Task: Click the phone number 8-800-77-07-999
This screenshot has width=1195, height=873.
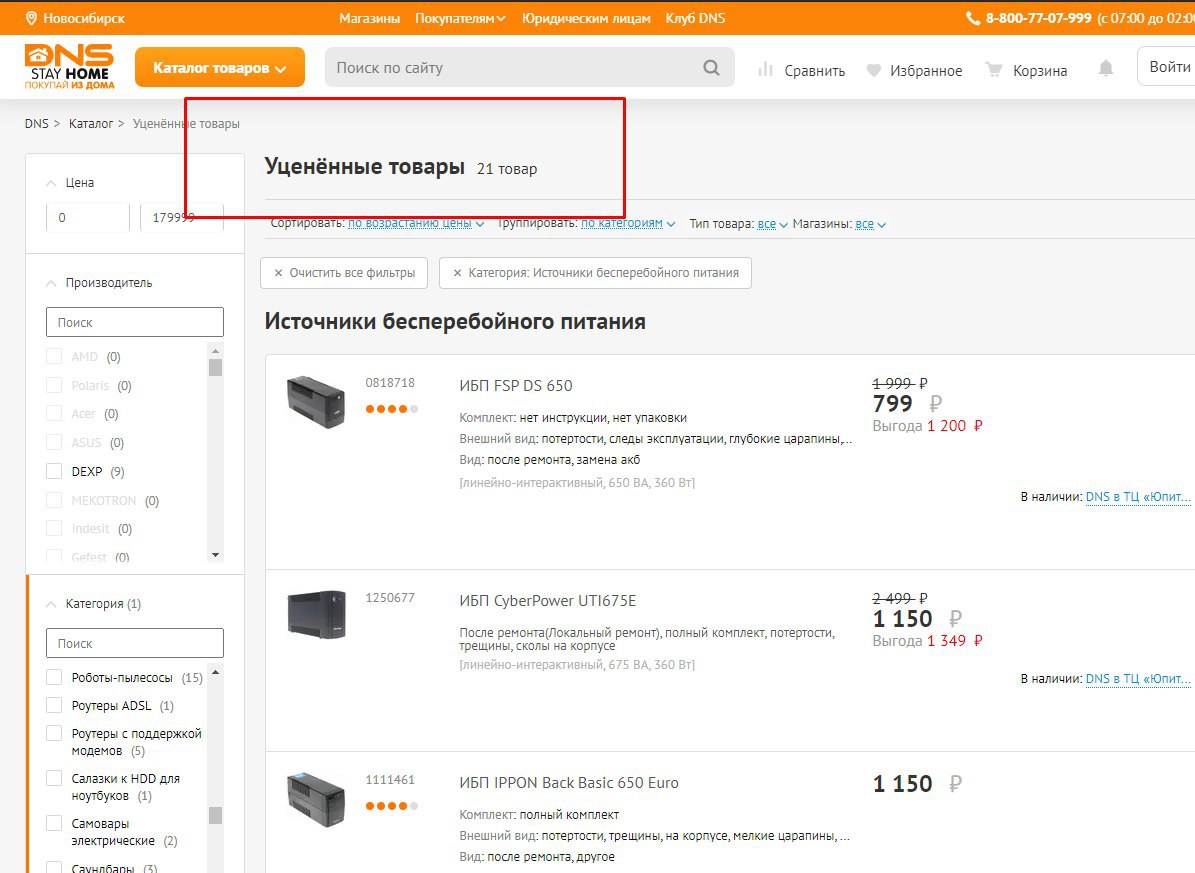Action: tap(1038, 18)
